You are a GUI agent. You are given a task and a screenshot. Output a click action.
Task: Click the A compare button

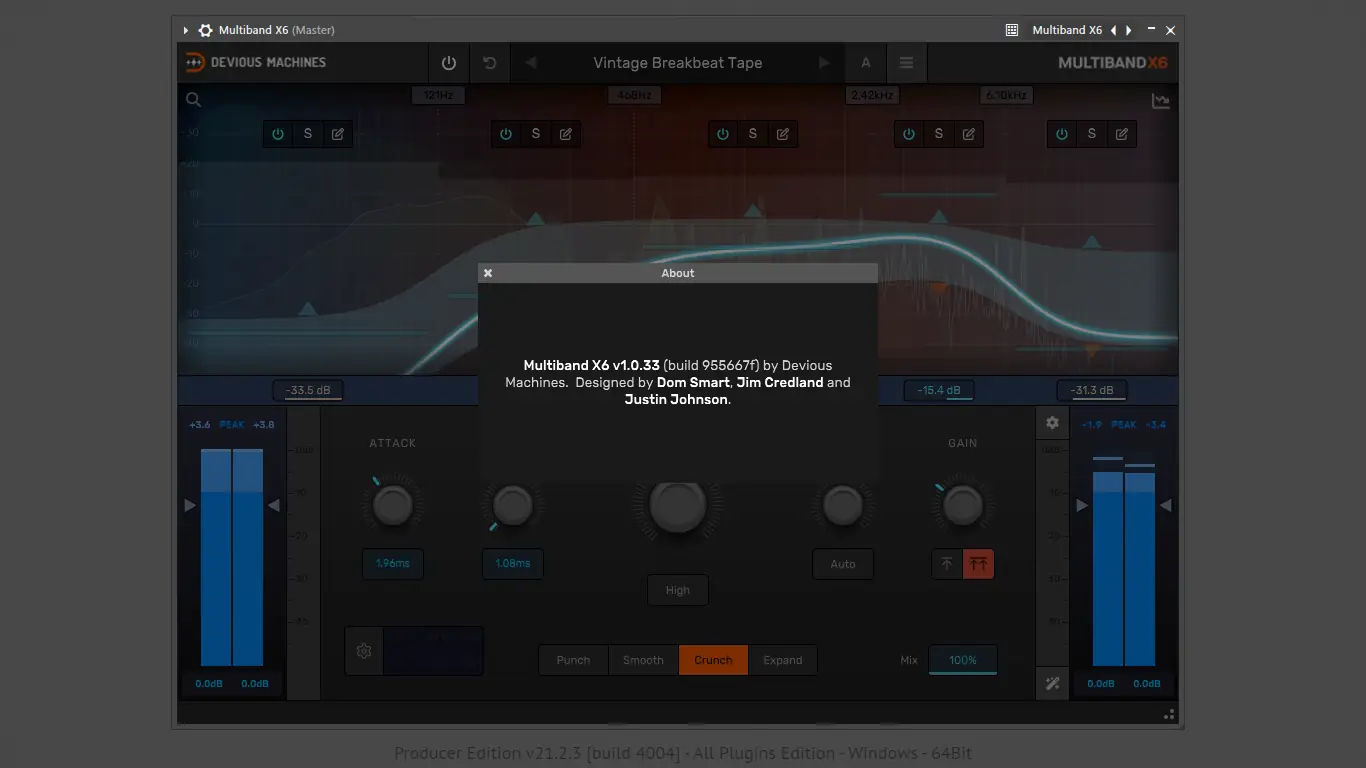(866, 63)
